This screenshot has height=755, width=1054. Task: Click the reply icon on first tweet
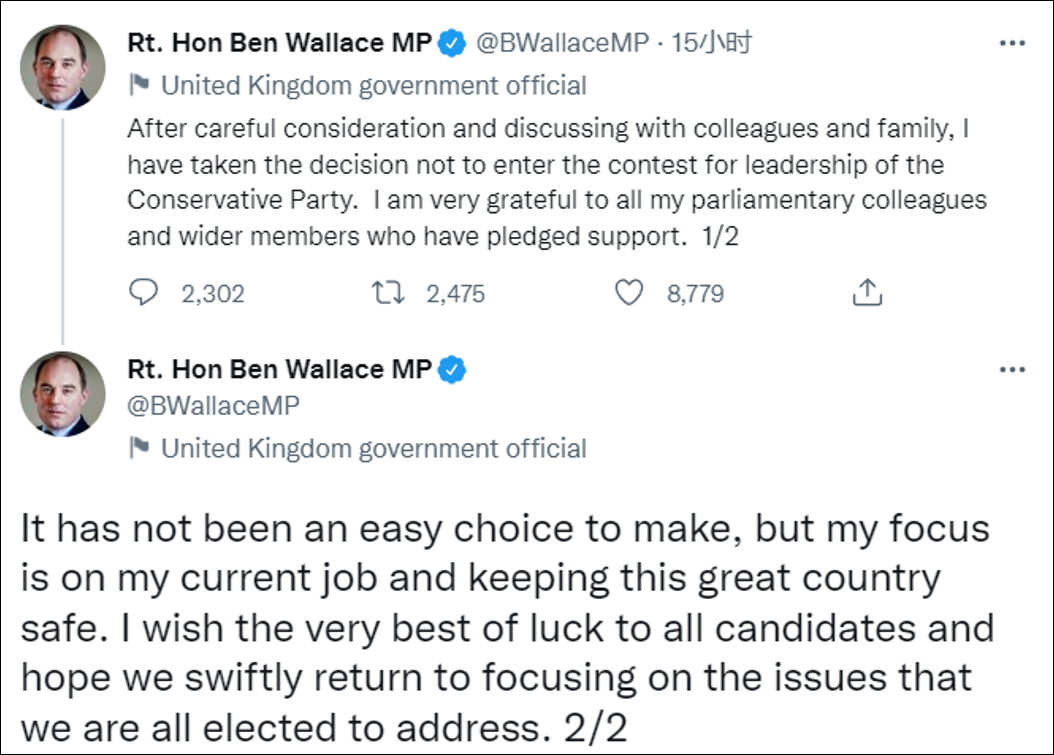(x=146, y=293)
